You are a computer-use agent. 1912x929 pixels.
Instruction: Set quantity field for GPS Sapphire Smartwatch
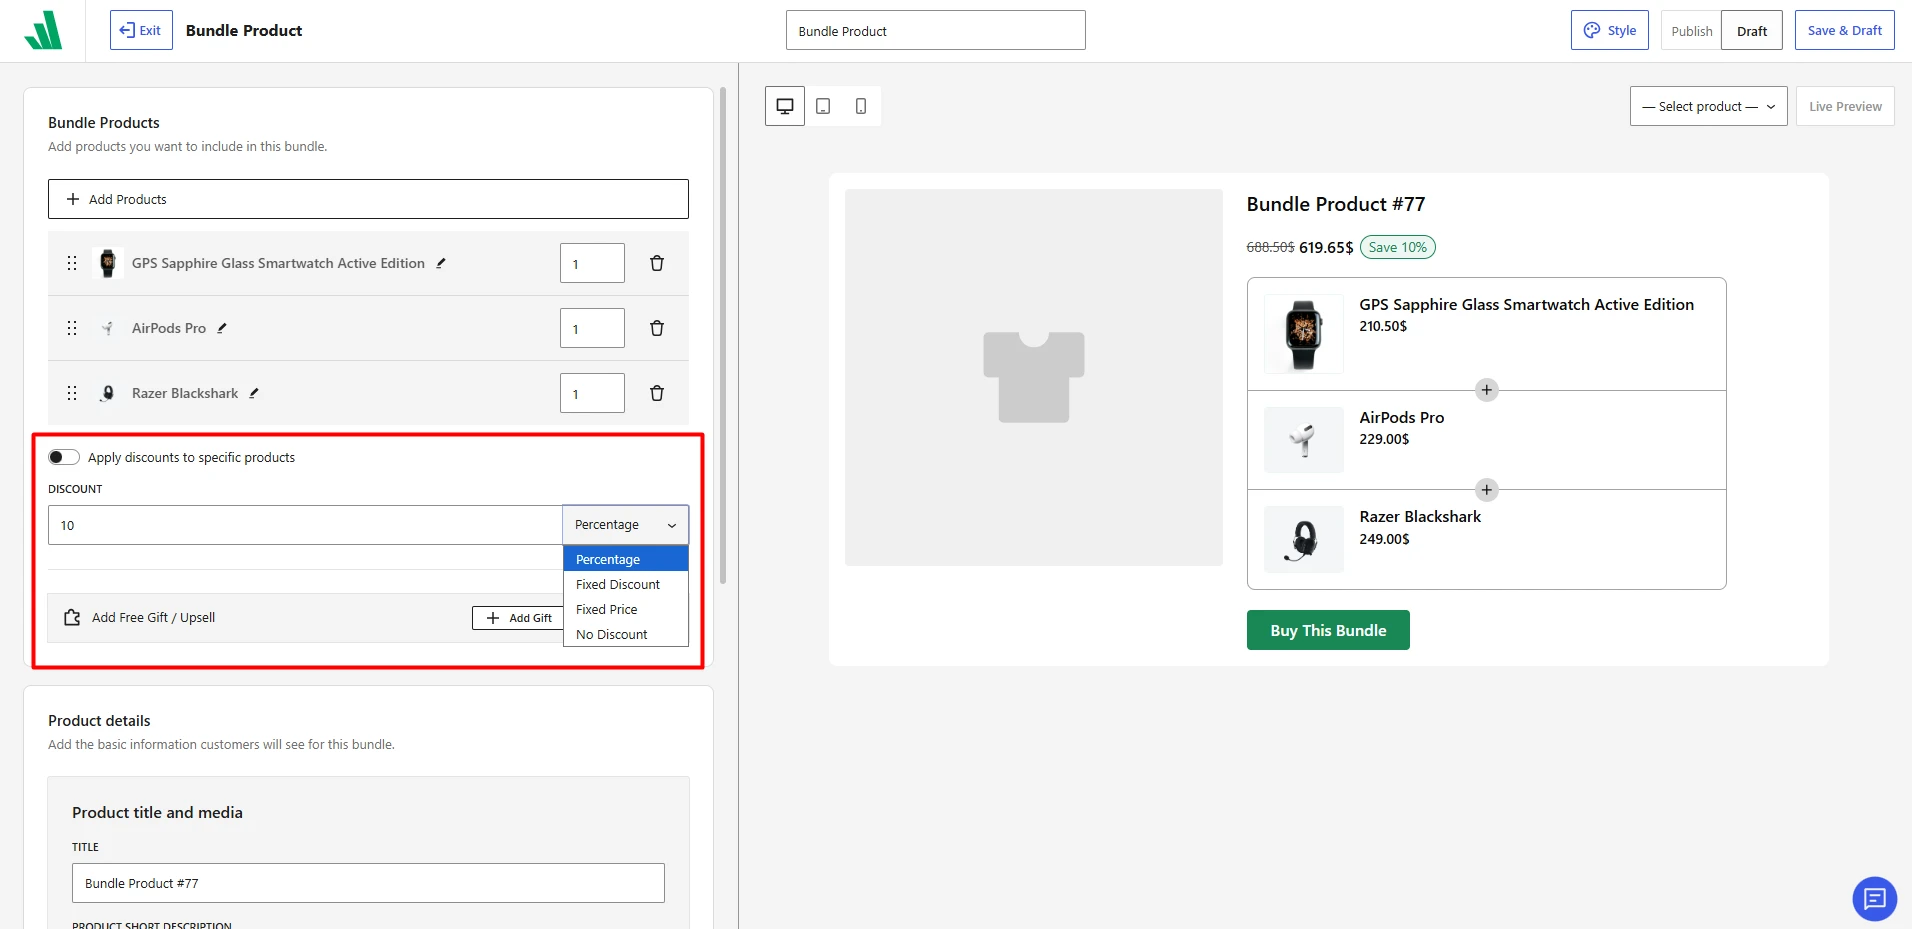pos(592,263)
